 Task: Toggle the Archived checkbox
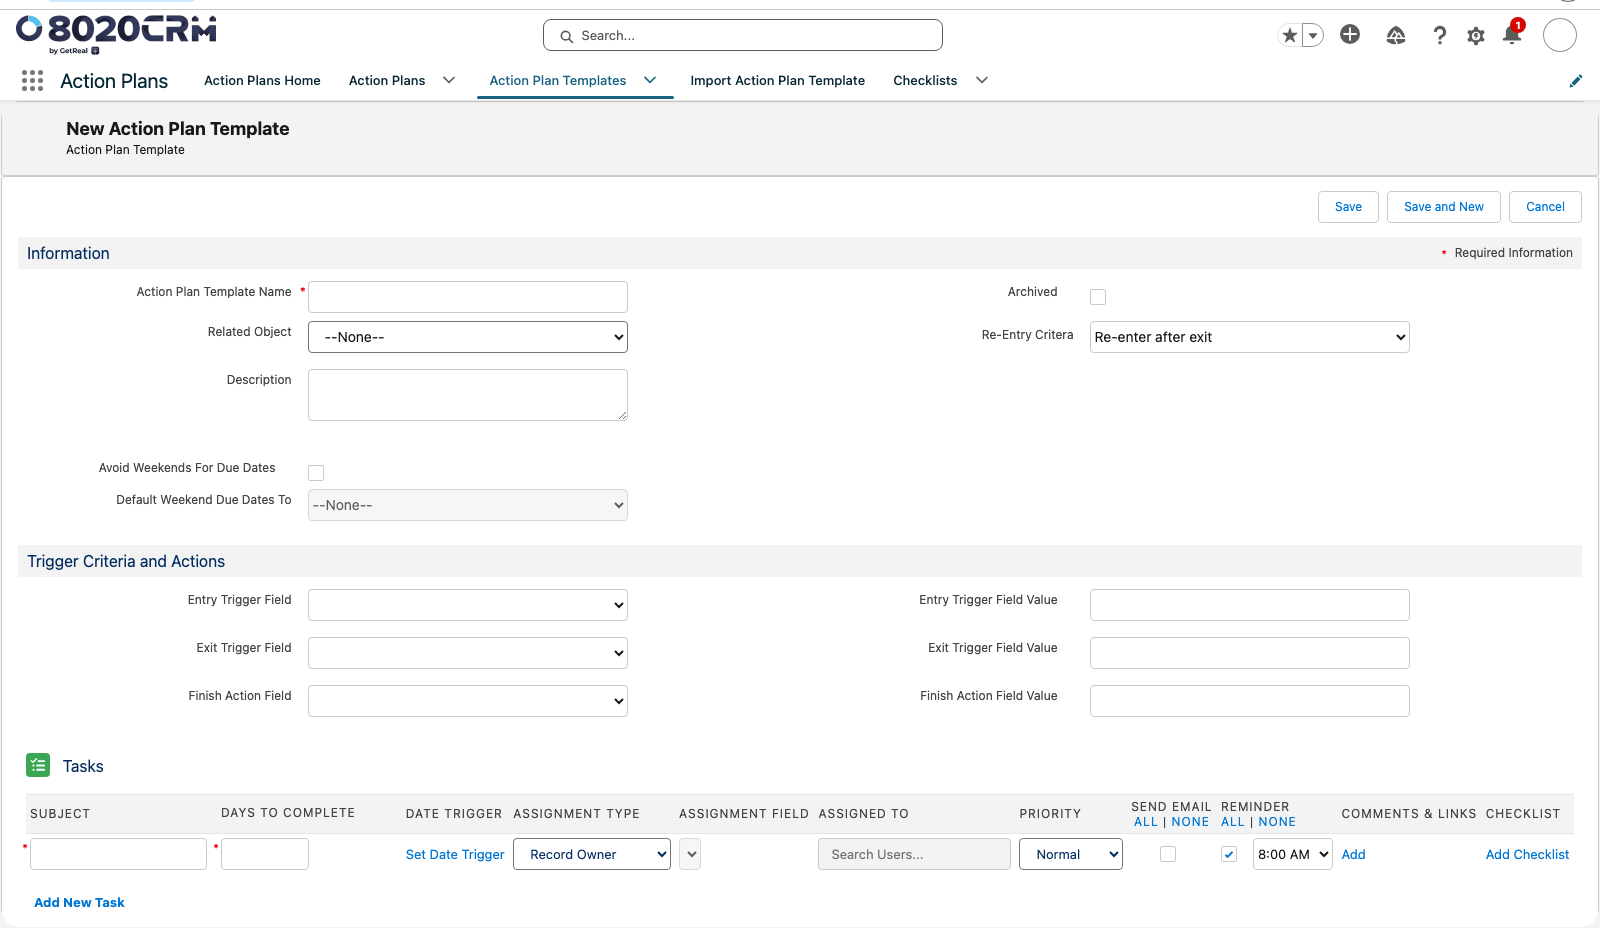click(1098, 297)
